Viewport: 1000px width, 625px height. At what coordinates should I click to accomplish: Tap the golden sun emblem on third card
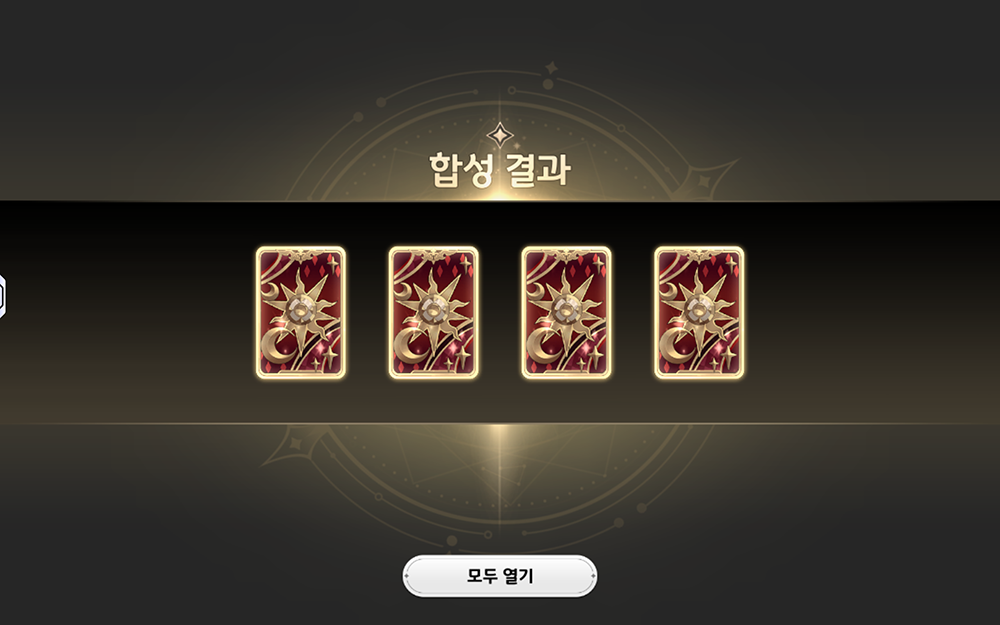[x=564, y=311]
